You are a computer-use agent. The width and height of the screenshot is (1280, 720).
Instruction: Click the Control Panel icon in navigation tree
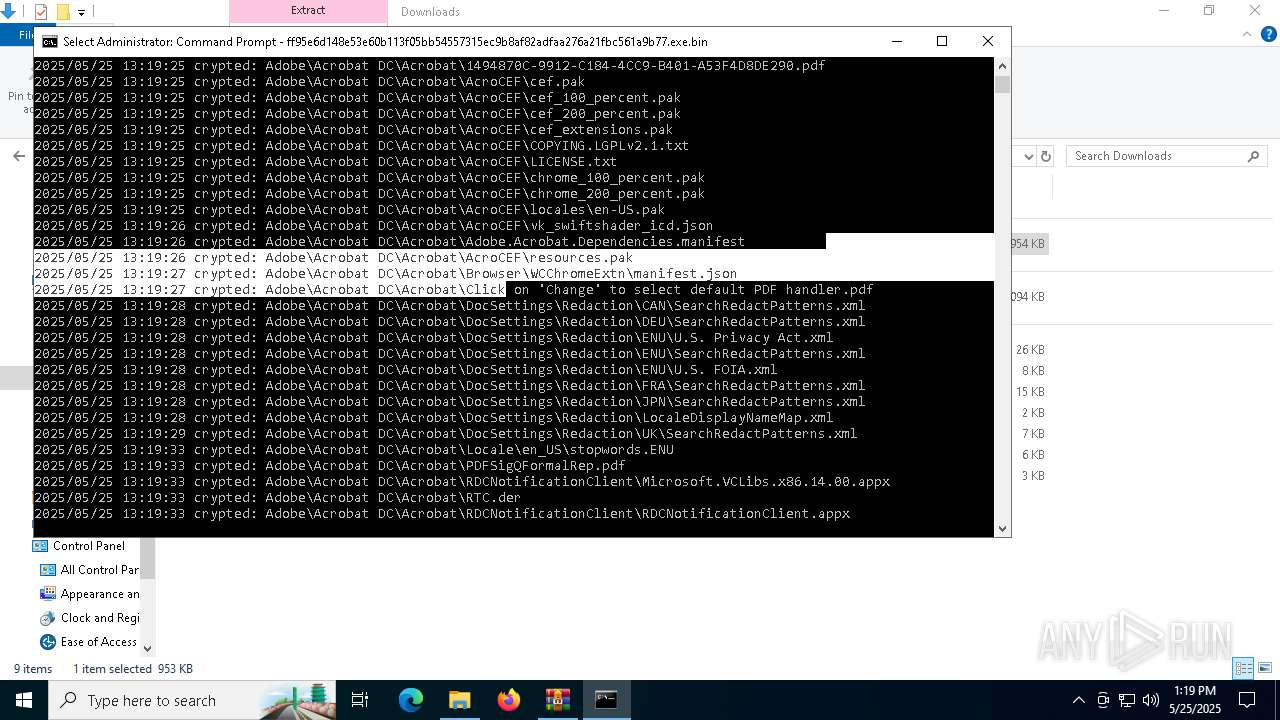pos(40,546)
